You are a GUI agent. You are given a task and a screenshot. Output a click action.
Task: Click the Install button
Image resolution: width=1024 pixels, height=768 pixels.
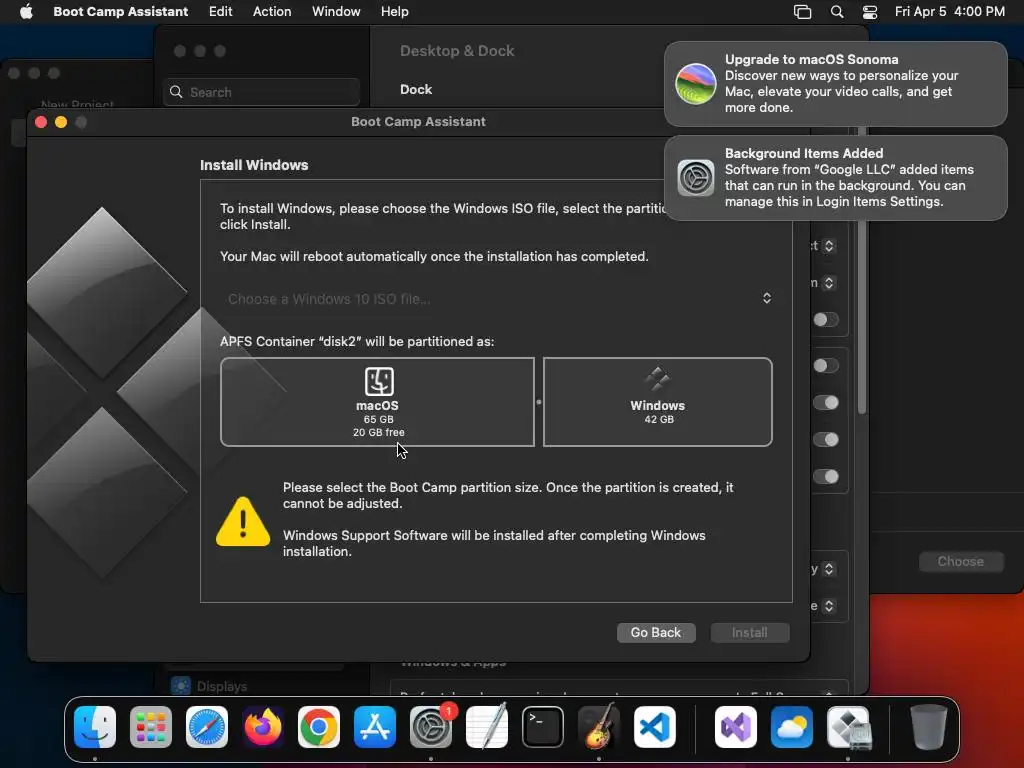[750, 632]
